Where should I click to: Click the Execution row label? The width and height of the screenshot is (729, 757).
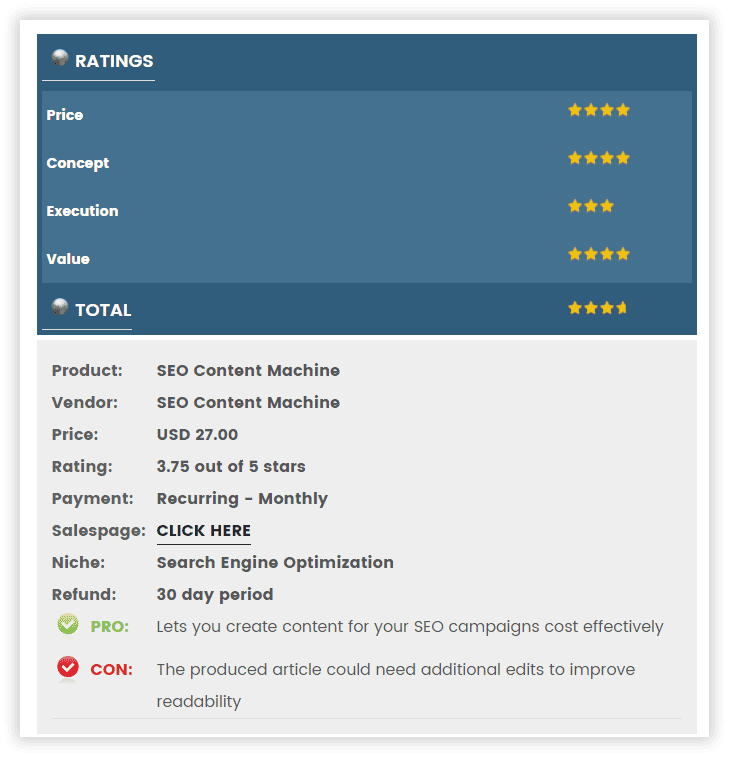coord(83,211)
